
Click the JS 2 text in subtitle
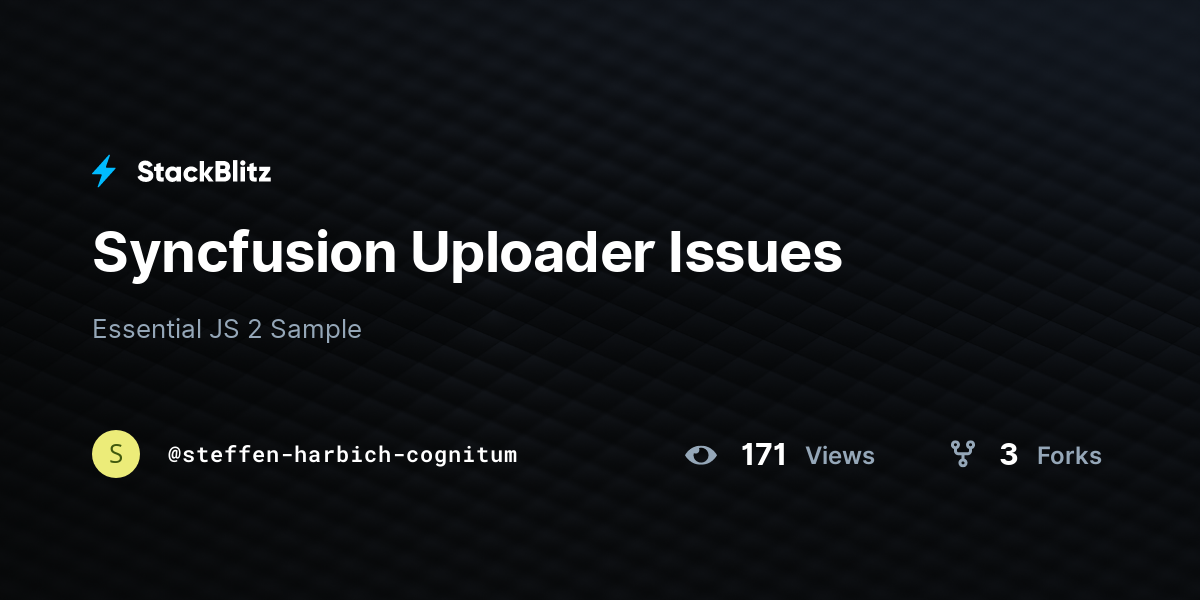point(235,328)
